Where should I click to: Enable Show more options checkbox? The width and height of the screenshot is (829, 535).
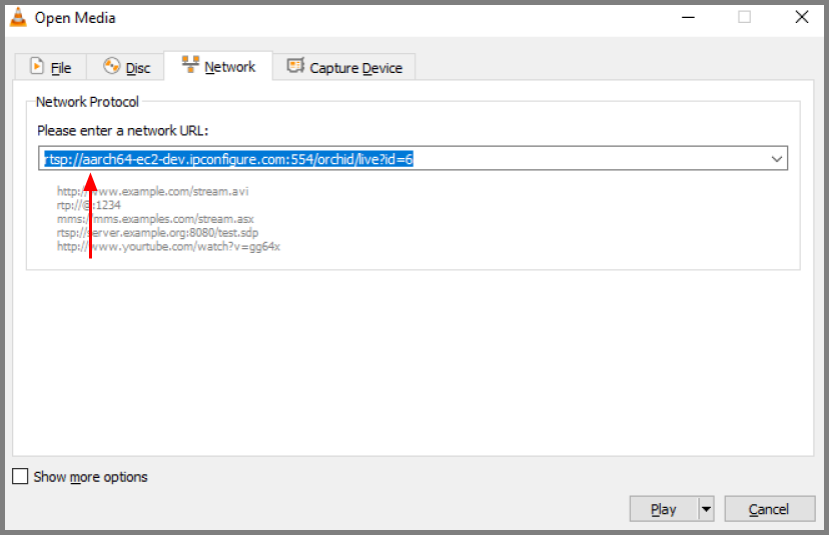(x=20, y=477)
